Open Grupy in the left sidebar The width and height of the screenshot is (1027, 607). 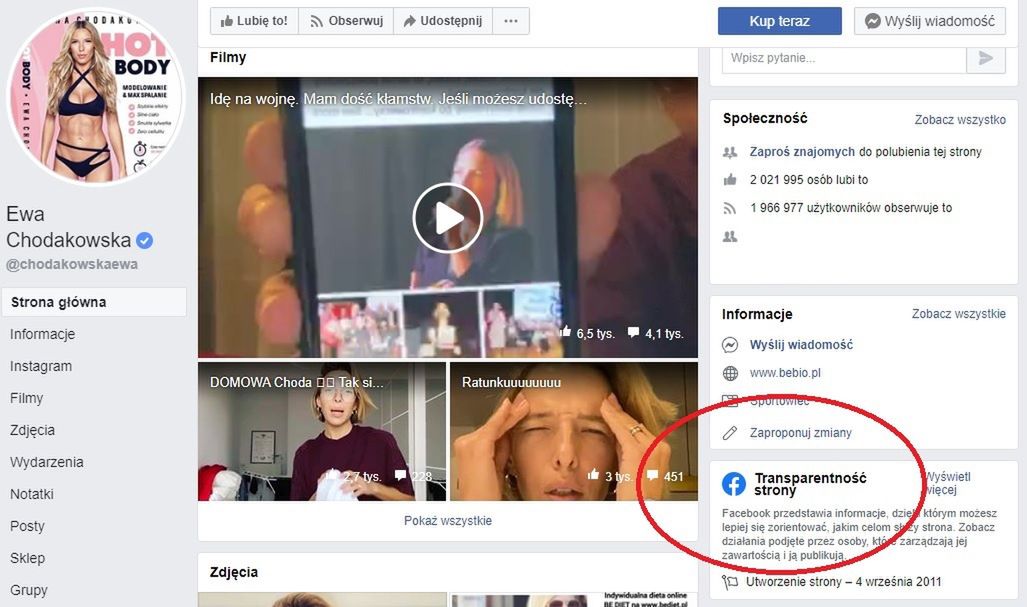point(28,590)
